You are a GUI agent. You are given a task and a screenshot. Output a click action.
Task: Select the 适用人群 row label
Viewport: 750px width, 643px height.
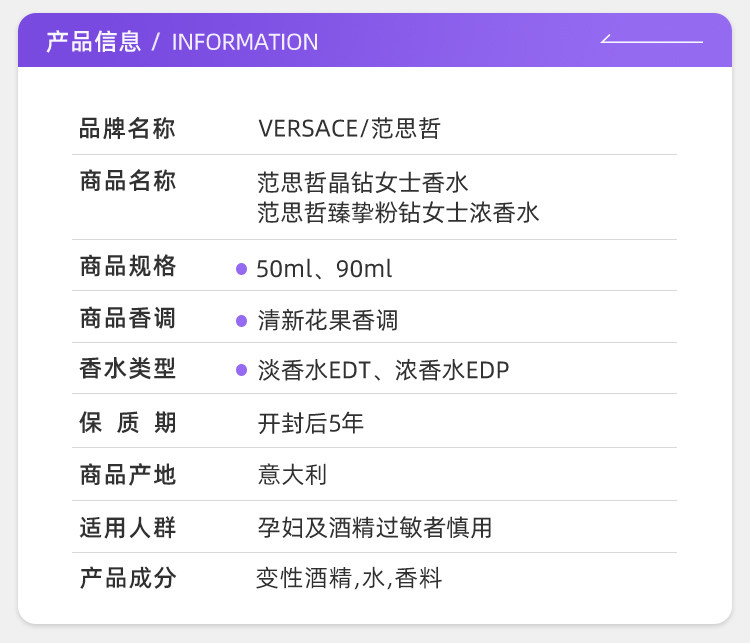coord(127,527)
